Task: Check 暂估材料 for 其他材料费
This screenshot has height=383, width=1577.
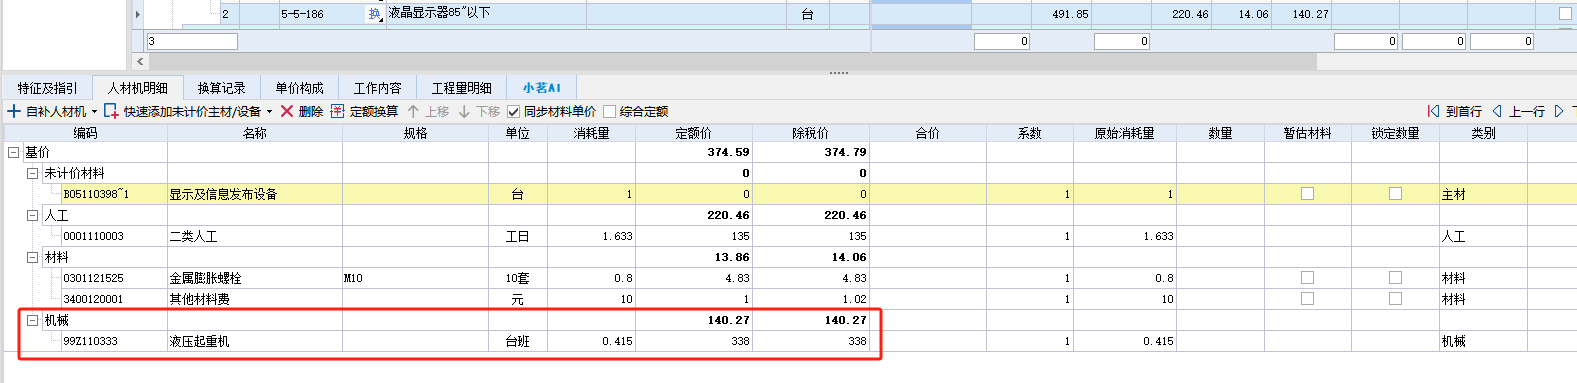Action: pyautogui.click(x=1307, y=298)
